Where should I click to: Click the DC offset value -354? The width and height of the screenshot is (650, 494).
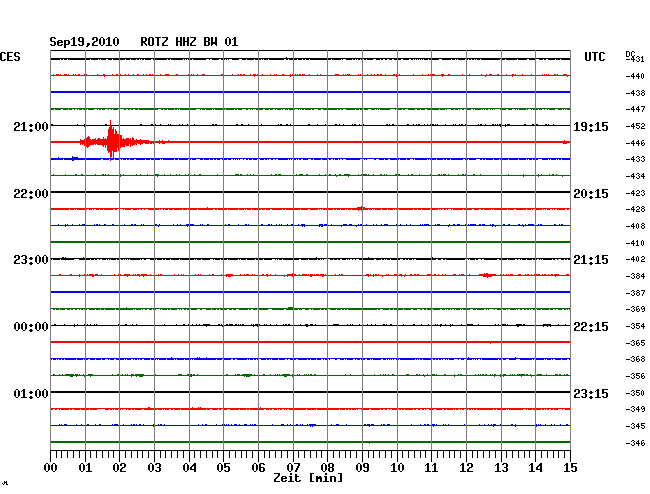pyautogui.click(x=635, y=326)
